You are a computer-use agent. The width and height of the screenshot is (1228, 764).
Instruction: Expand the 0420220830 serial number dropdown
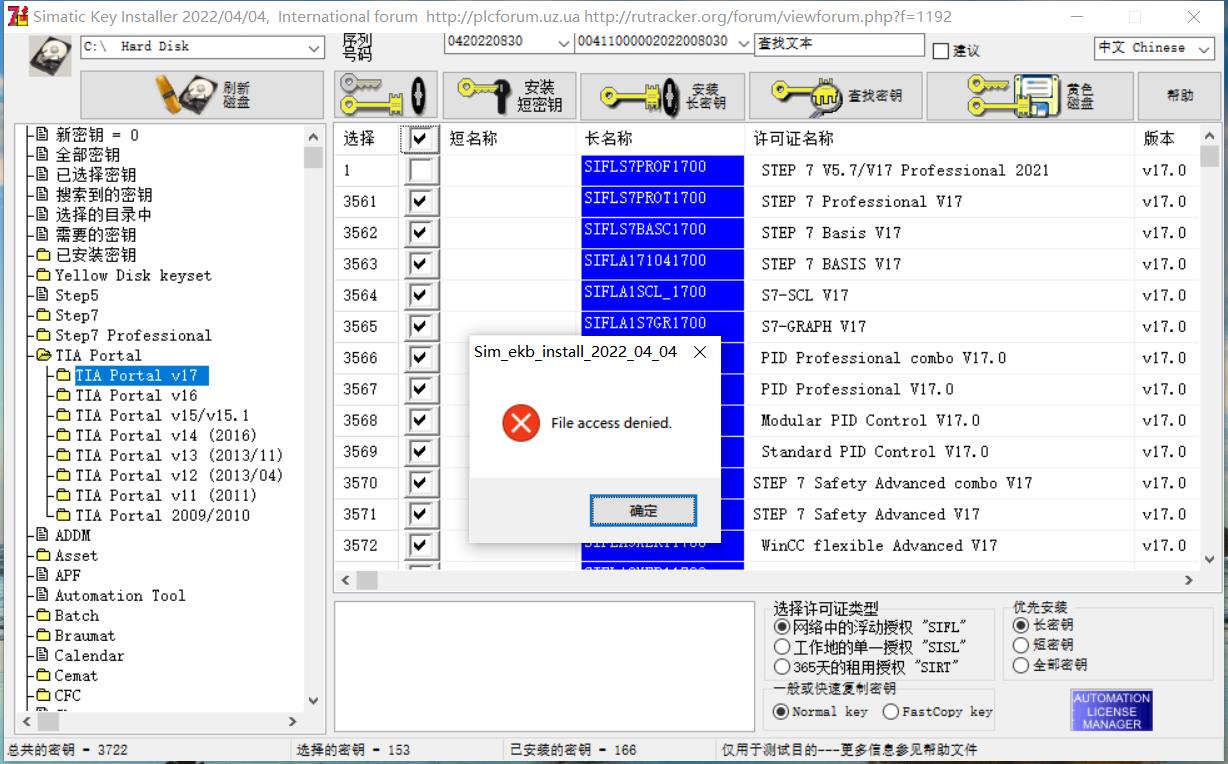(x=565, y=43)
